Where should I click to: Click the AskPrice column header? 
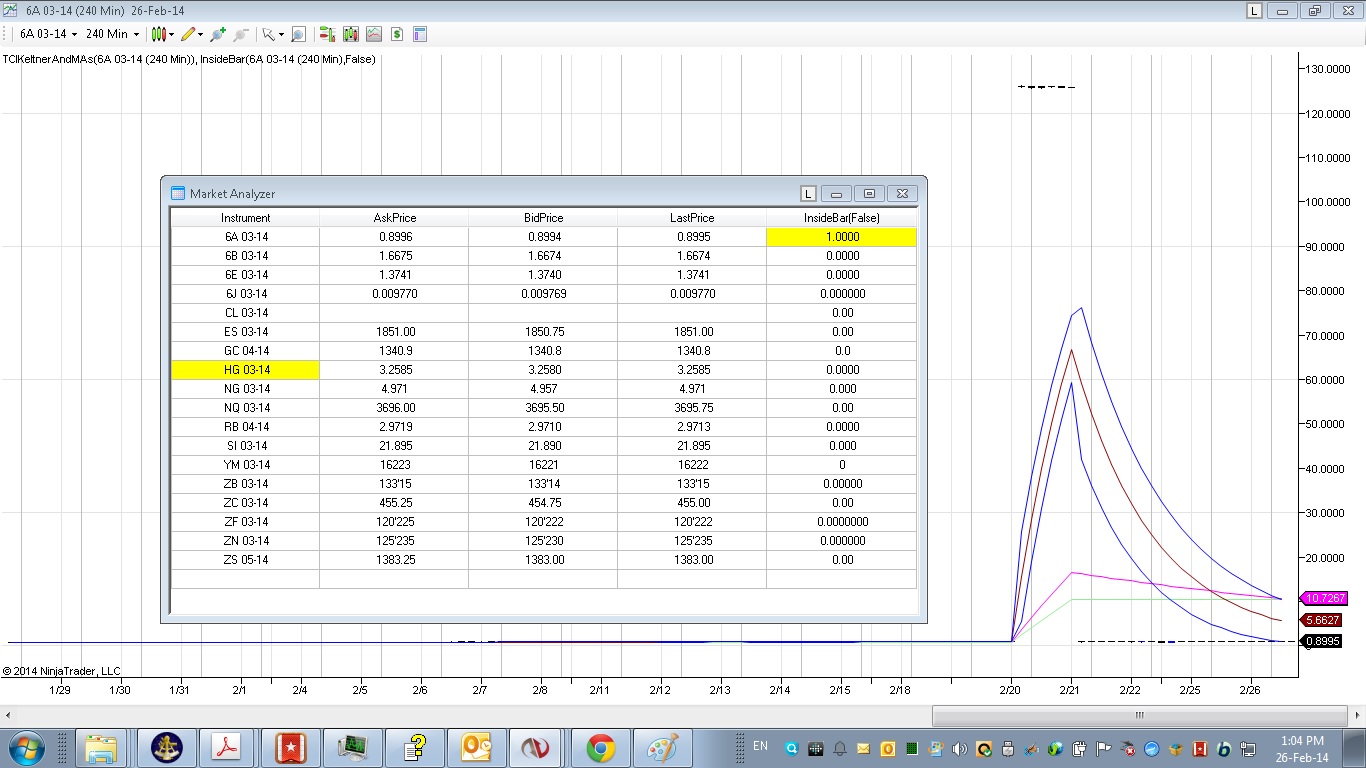click(394, 218)
